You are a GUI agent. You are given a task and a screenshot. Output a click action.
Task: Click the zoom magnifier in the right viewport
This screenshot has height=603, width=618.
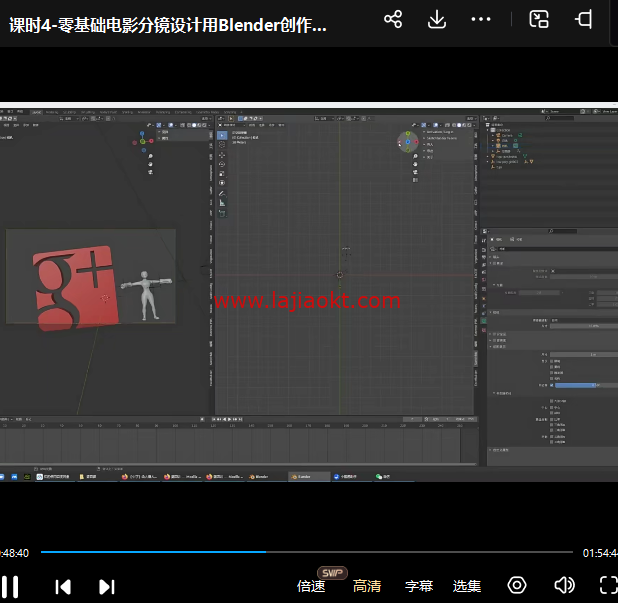pos(415,156)
